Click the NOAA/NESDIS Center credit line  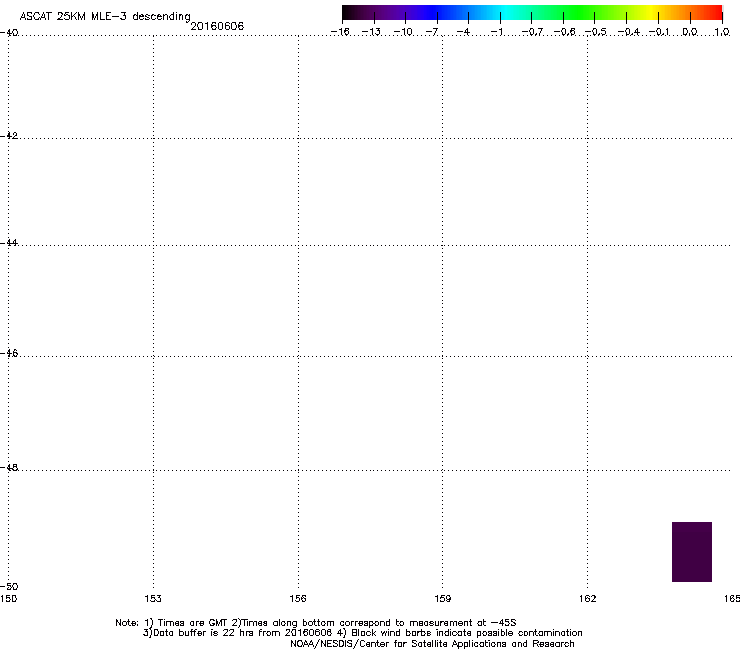click(432, 644)
